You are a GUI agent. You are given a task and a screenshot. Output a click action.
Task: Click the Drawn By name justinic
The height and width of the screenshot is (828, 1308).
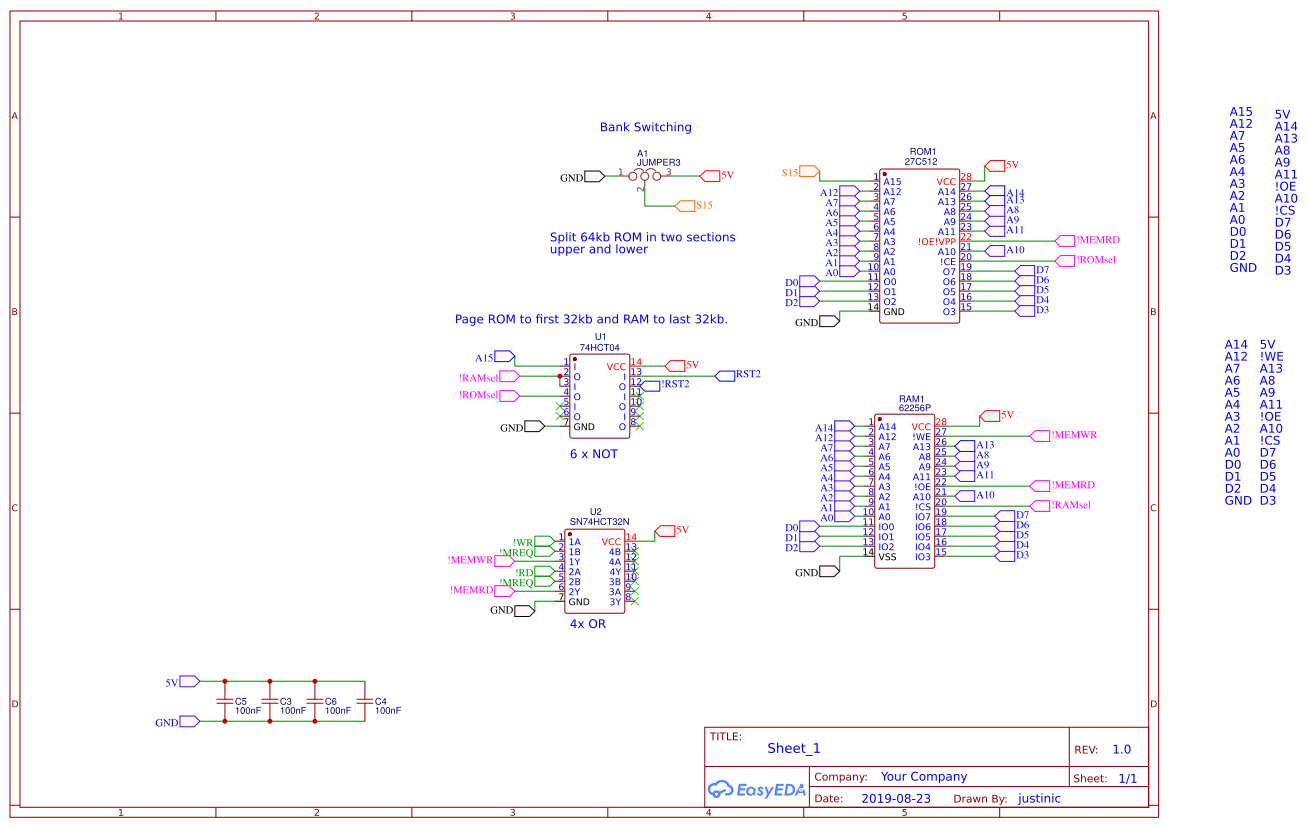click(1039, 798)
